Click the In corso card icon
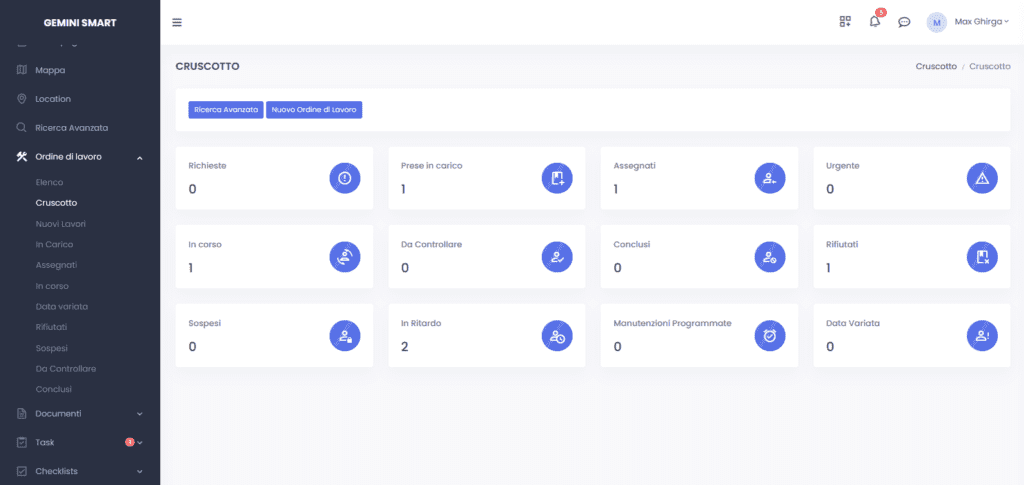 coord(345,257)
